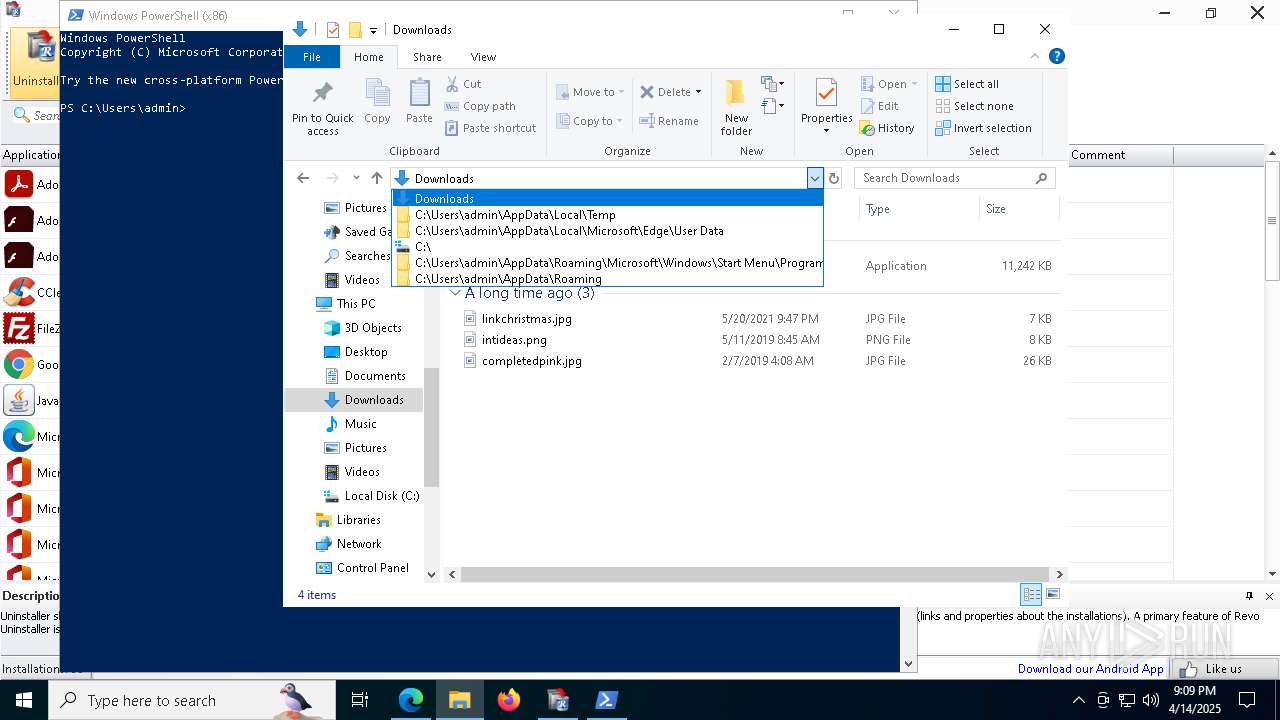
Task: Click Copy path in ribbon
Action: point(480,106)
